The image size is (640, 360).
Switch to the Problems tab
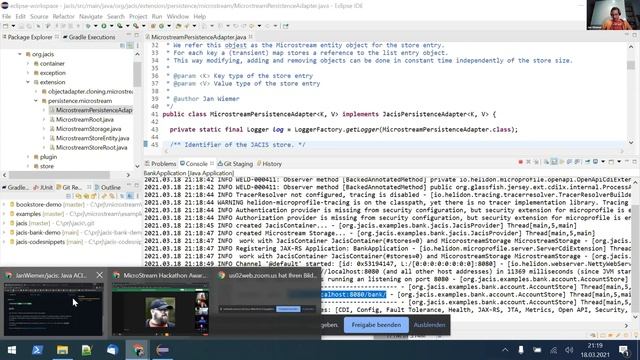tap(160, 164)
